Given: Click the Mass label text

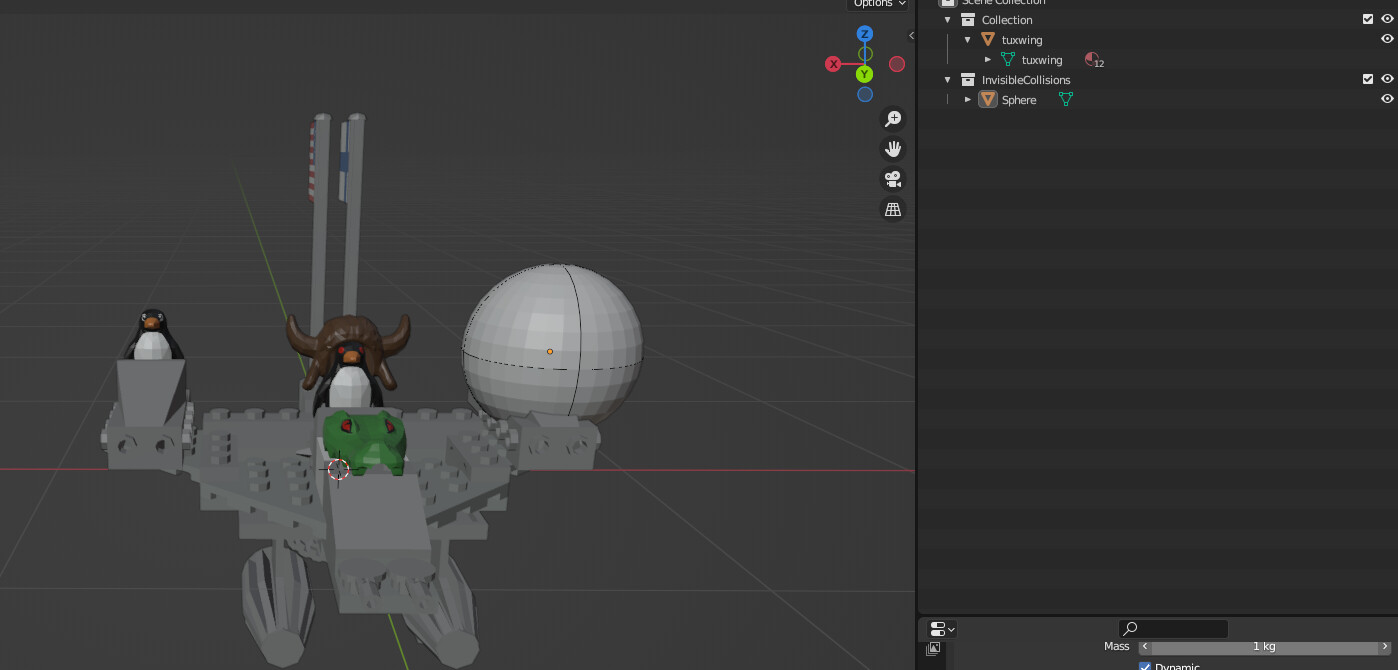Looking at the screenshot, I should coord(1116,647).
